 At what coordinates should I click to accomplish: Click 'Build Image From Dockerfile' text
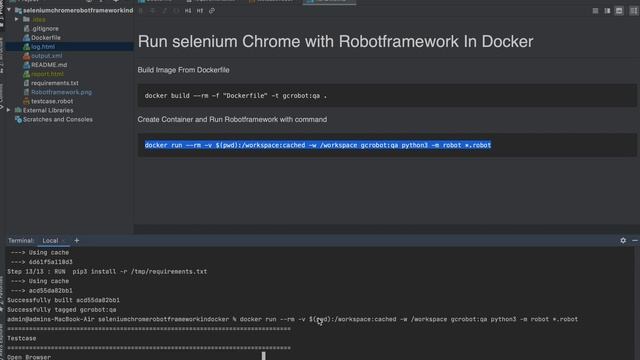[183, 70]
